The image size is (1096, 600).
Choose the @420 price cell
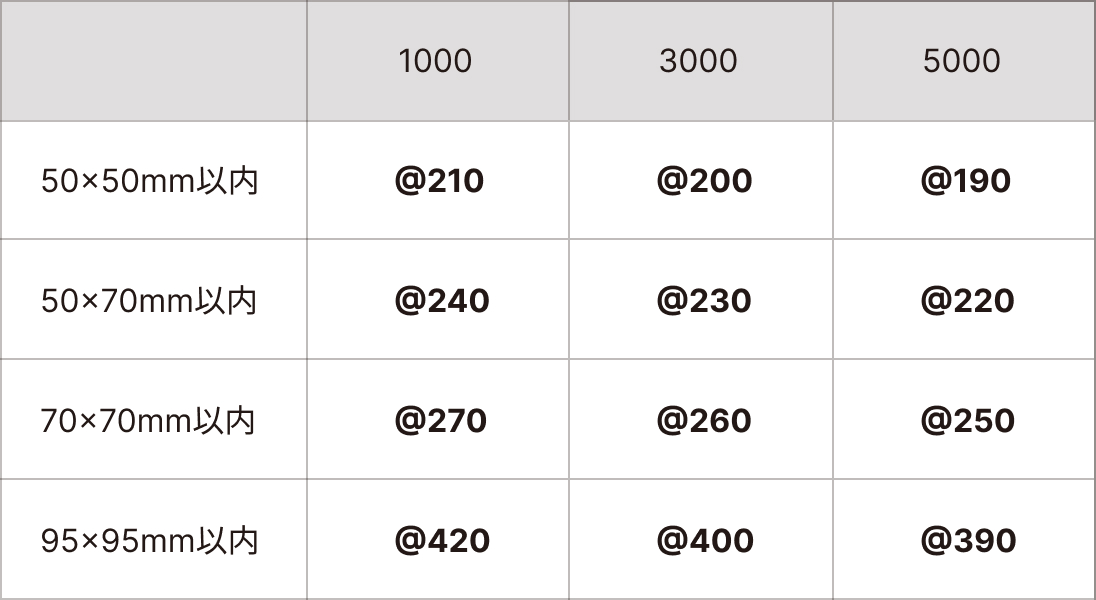click(x=442, y=541)
